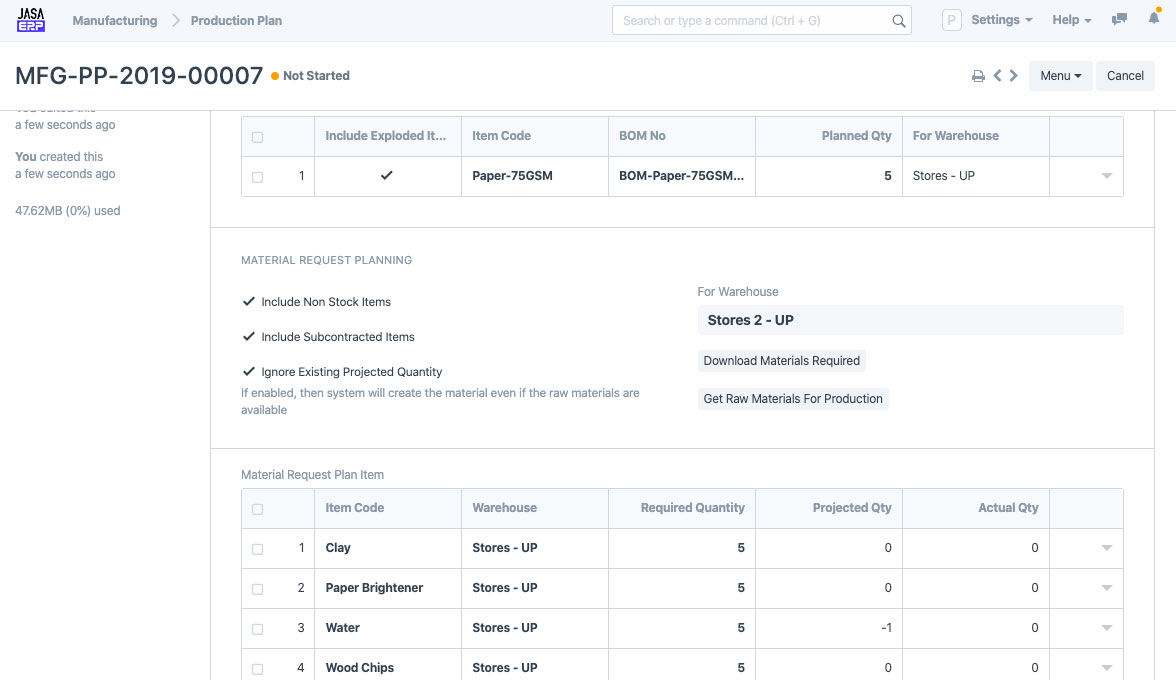
Task: Go to next document arrow
Action: pyautogui.click(x=1014, y=76)
